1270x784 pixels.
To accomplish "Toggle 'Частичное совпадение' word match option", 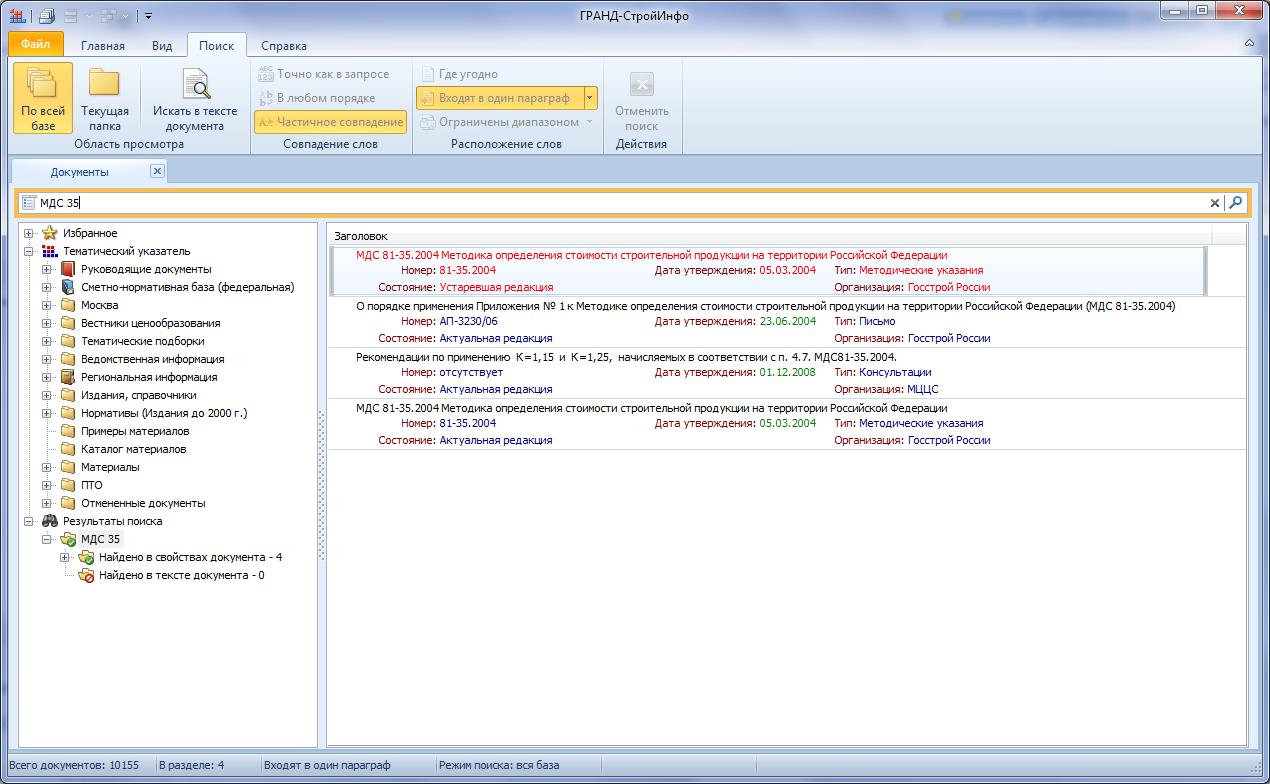I will 330,122.
